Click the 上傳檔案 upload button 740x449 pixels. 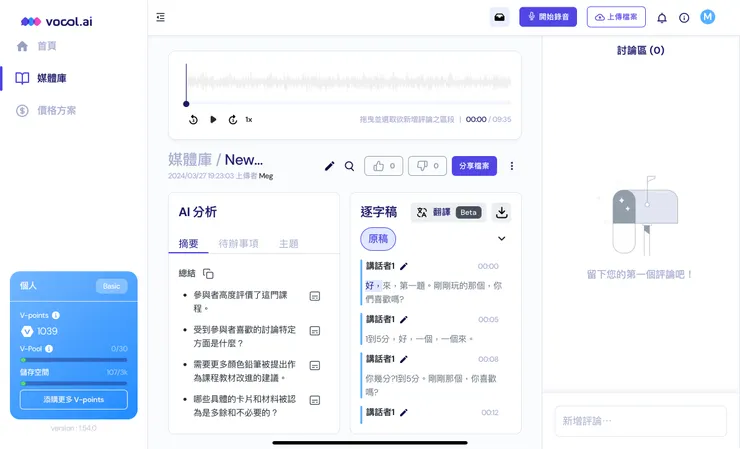[616, 17]
